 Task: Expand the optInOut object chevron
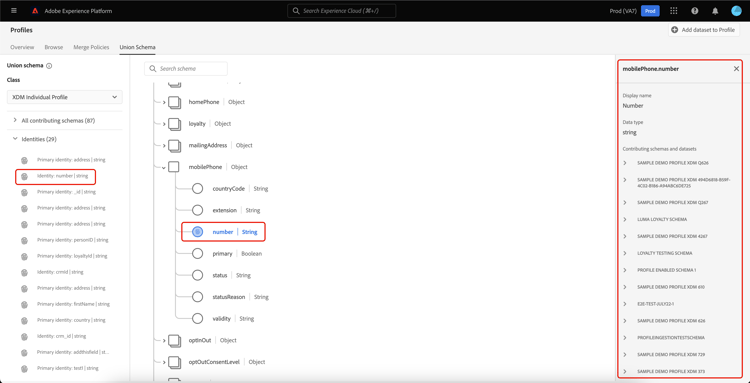(x=164, y=340)
